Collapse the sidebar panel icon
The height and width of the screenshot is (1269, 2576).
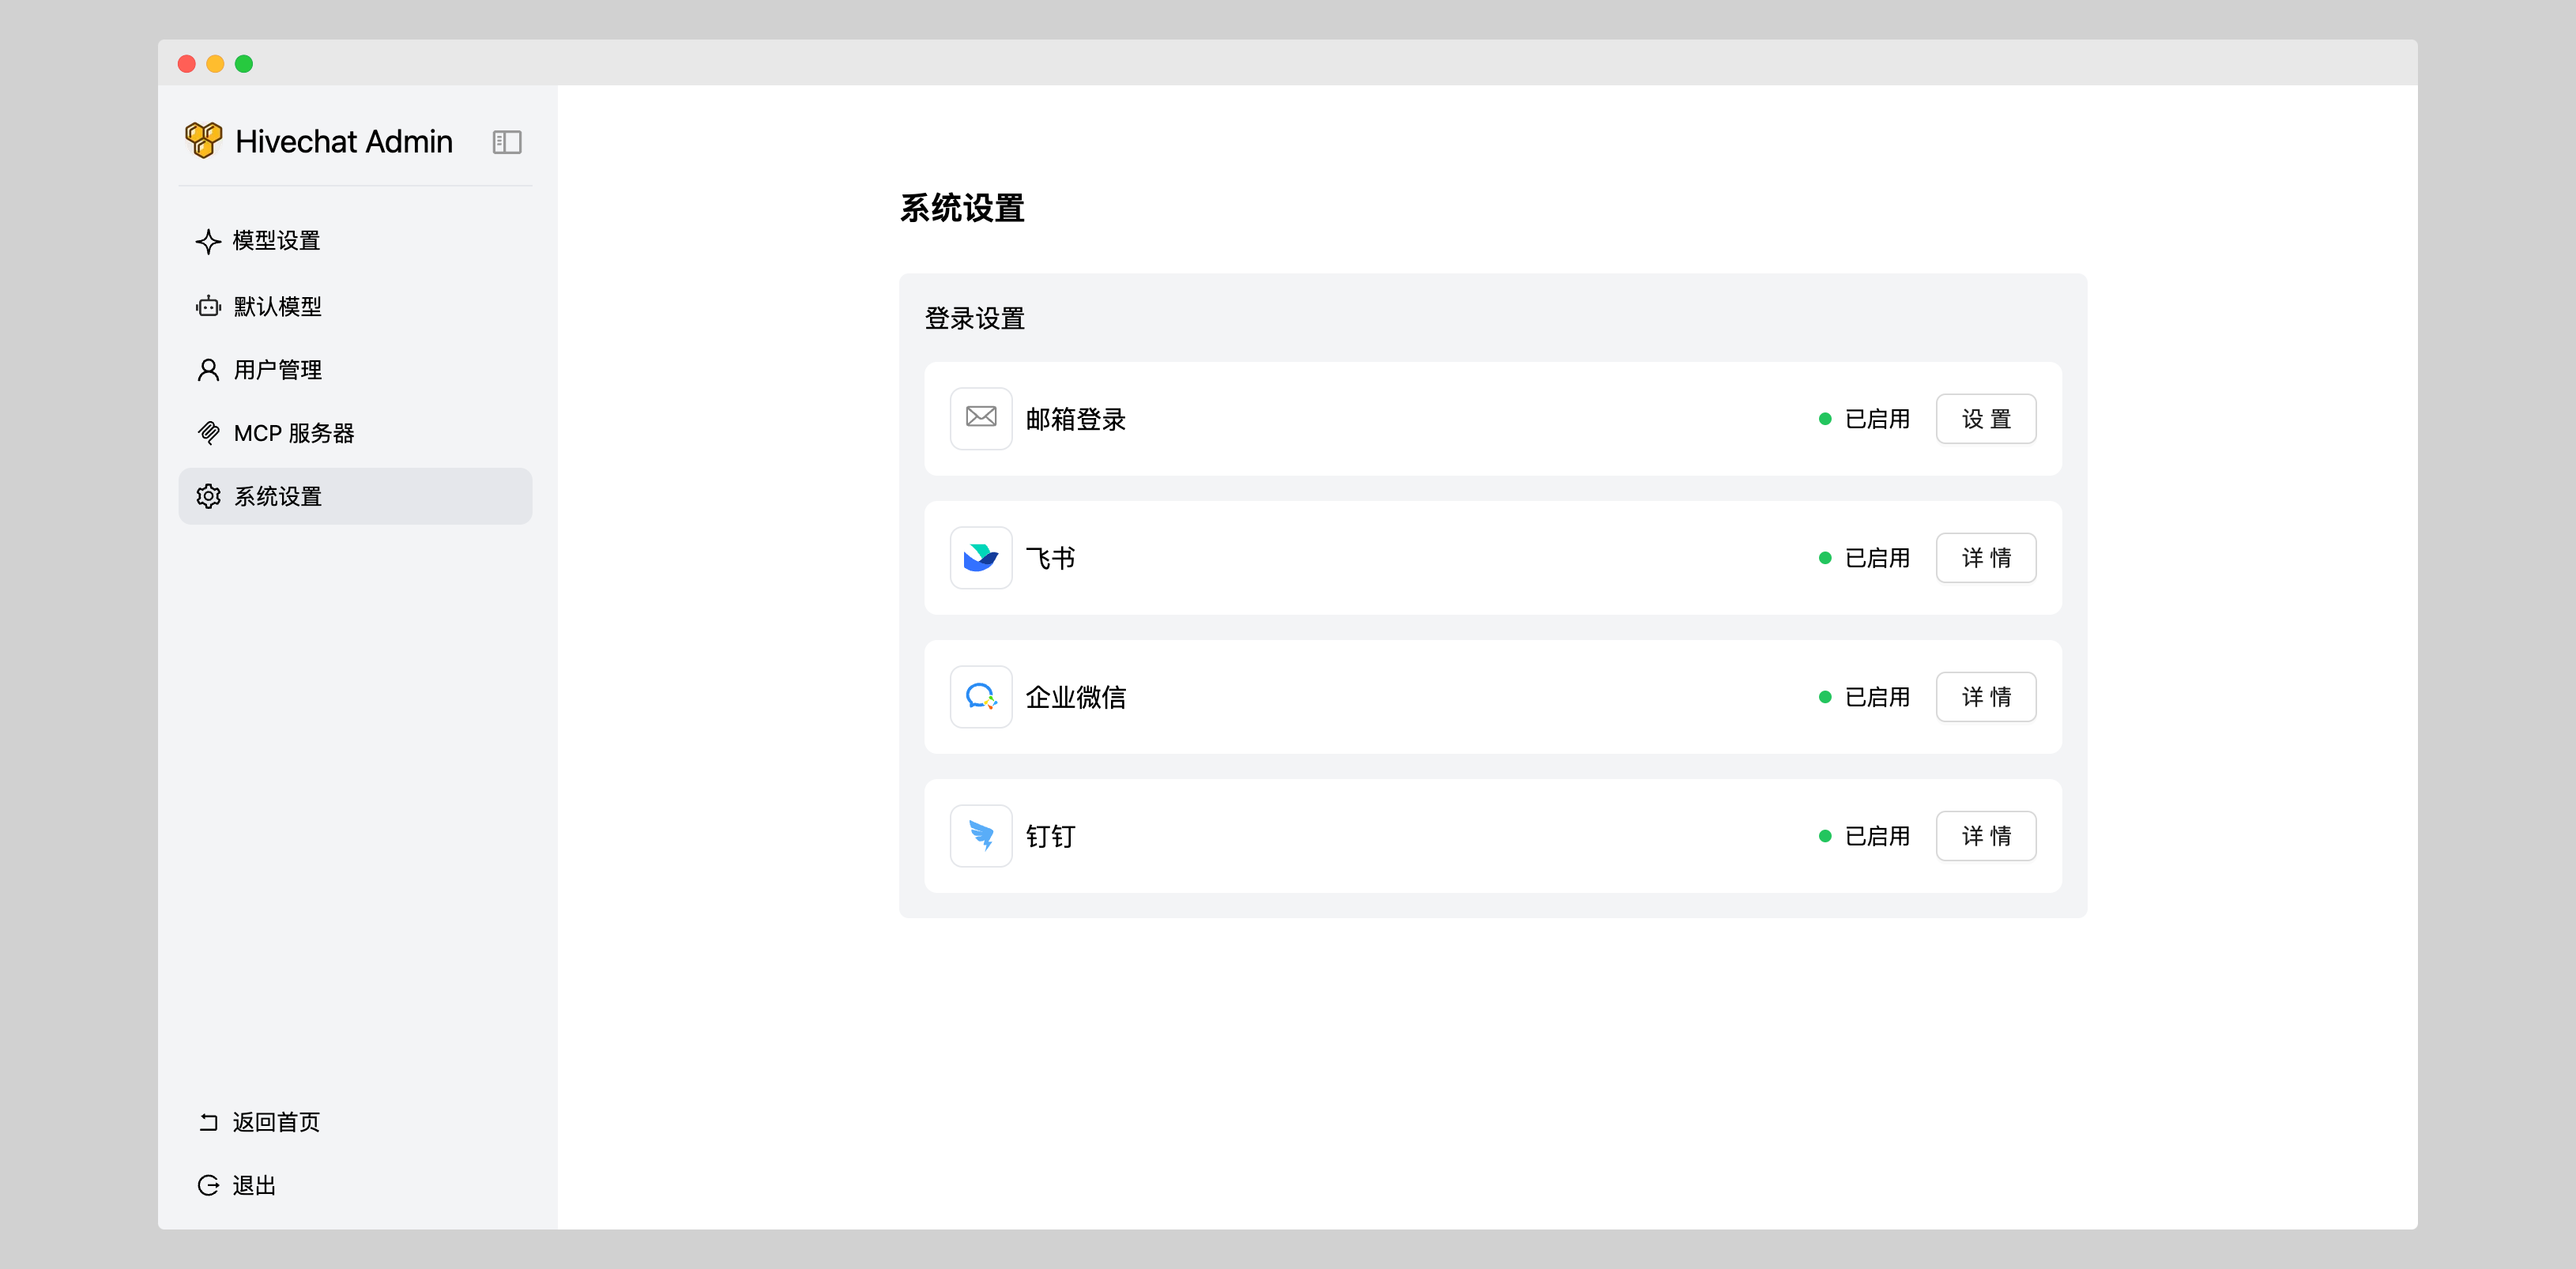tap(507, 142)
